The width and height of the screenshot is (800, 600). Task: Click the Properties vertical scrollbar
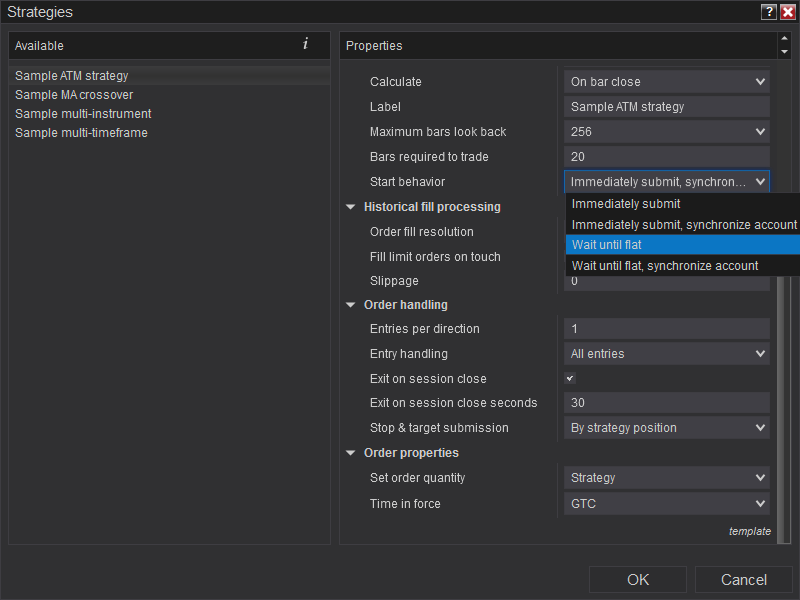click(x=784, y=400)
